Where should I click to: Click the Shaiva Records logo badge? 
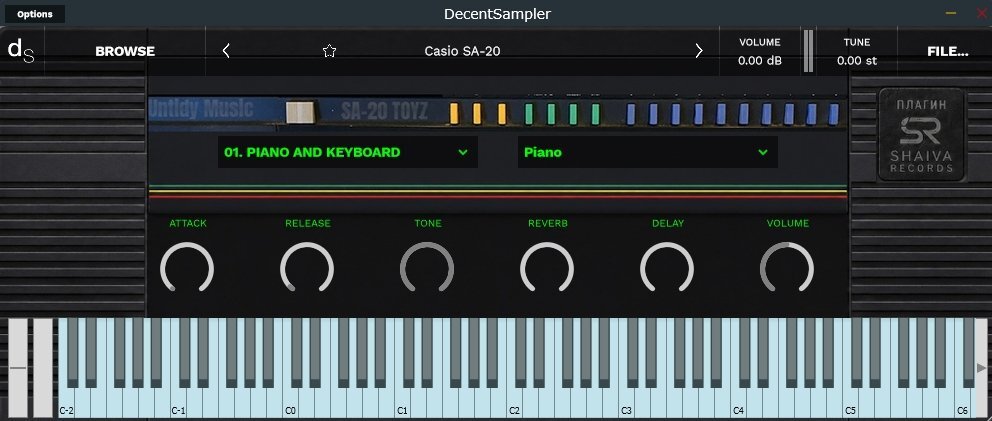click(921, 135)
